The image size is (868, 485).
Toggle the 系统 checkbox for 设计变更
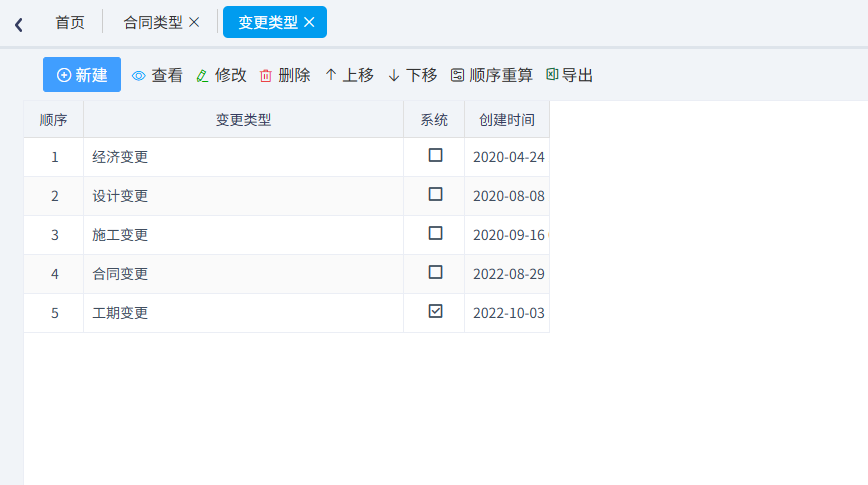coord(436,194)
